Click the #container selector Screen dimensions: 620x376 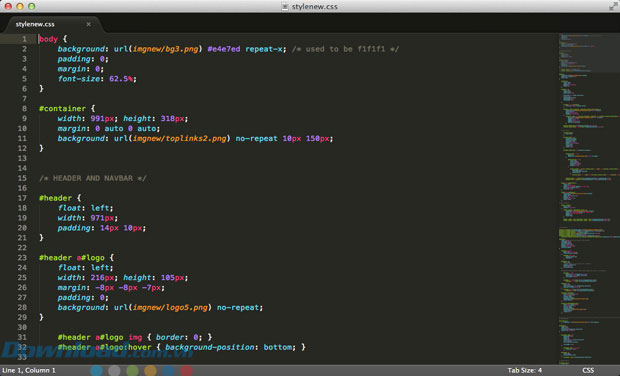click(62, 108)
